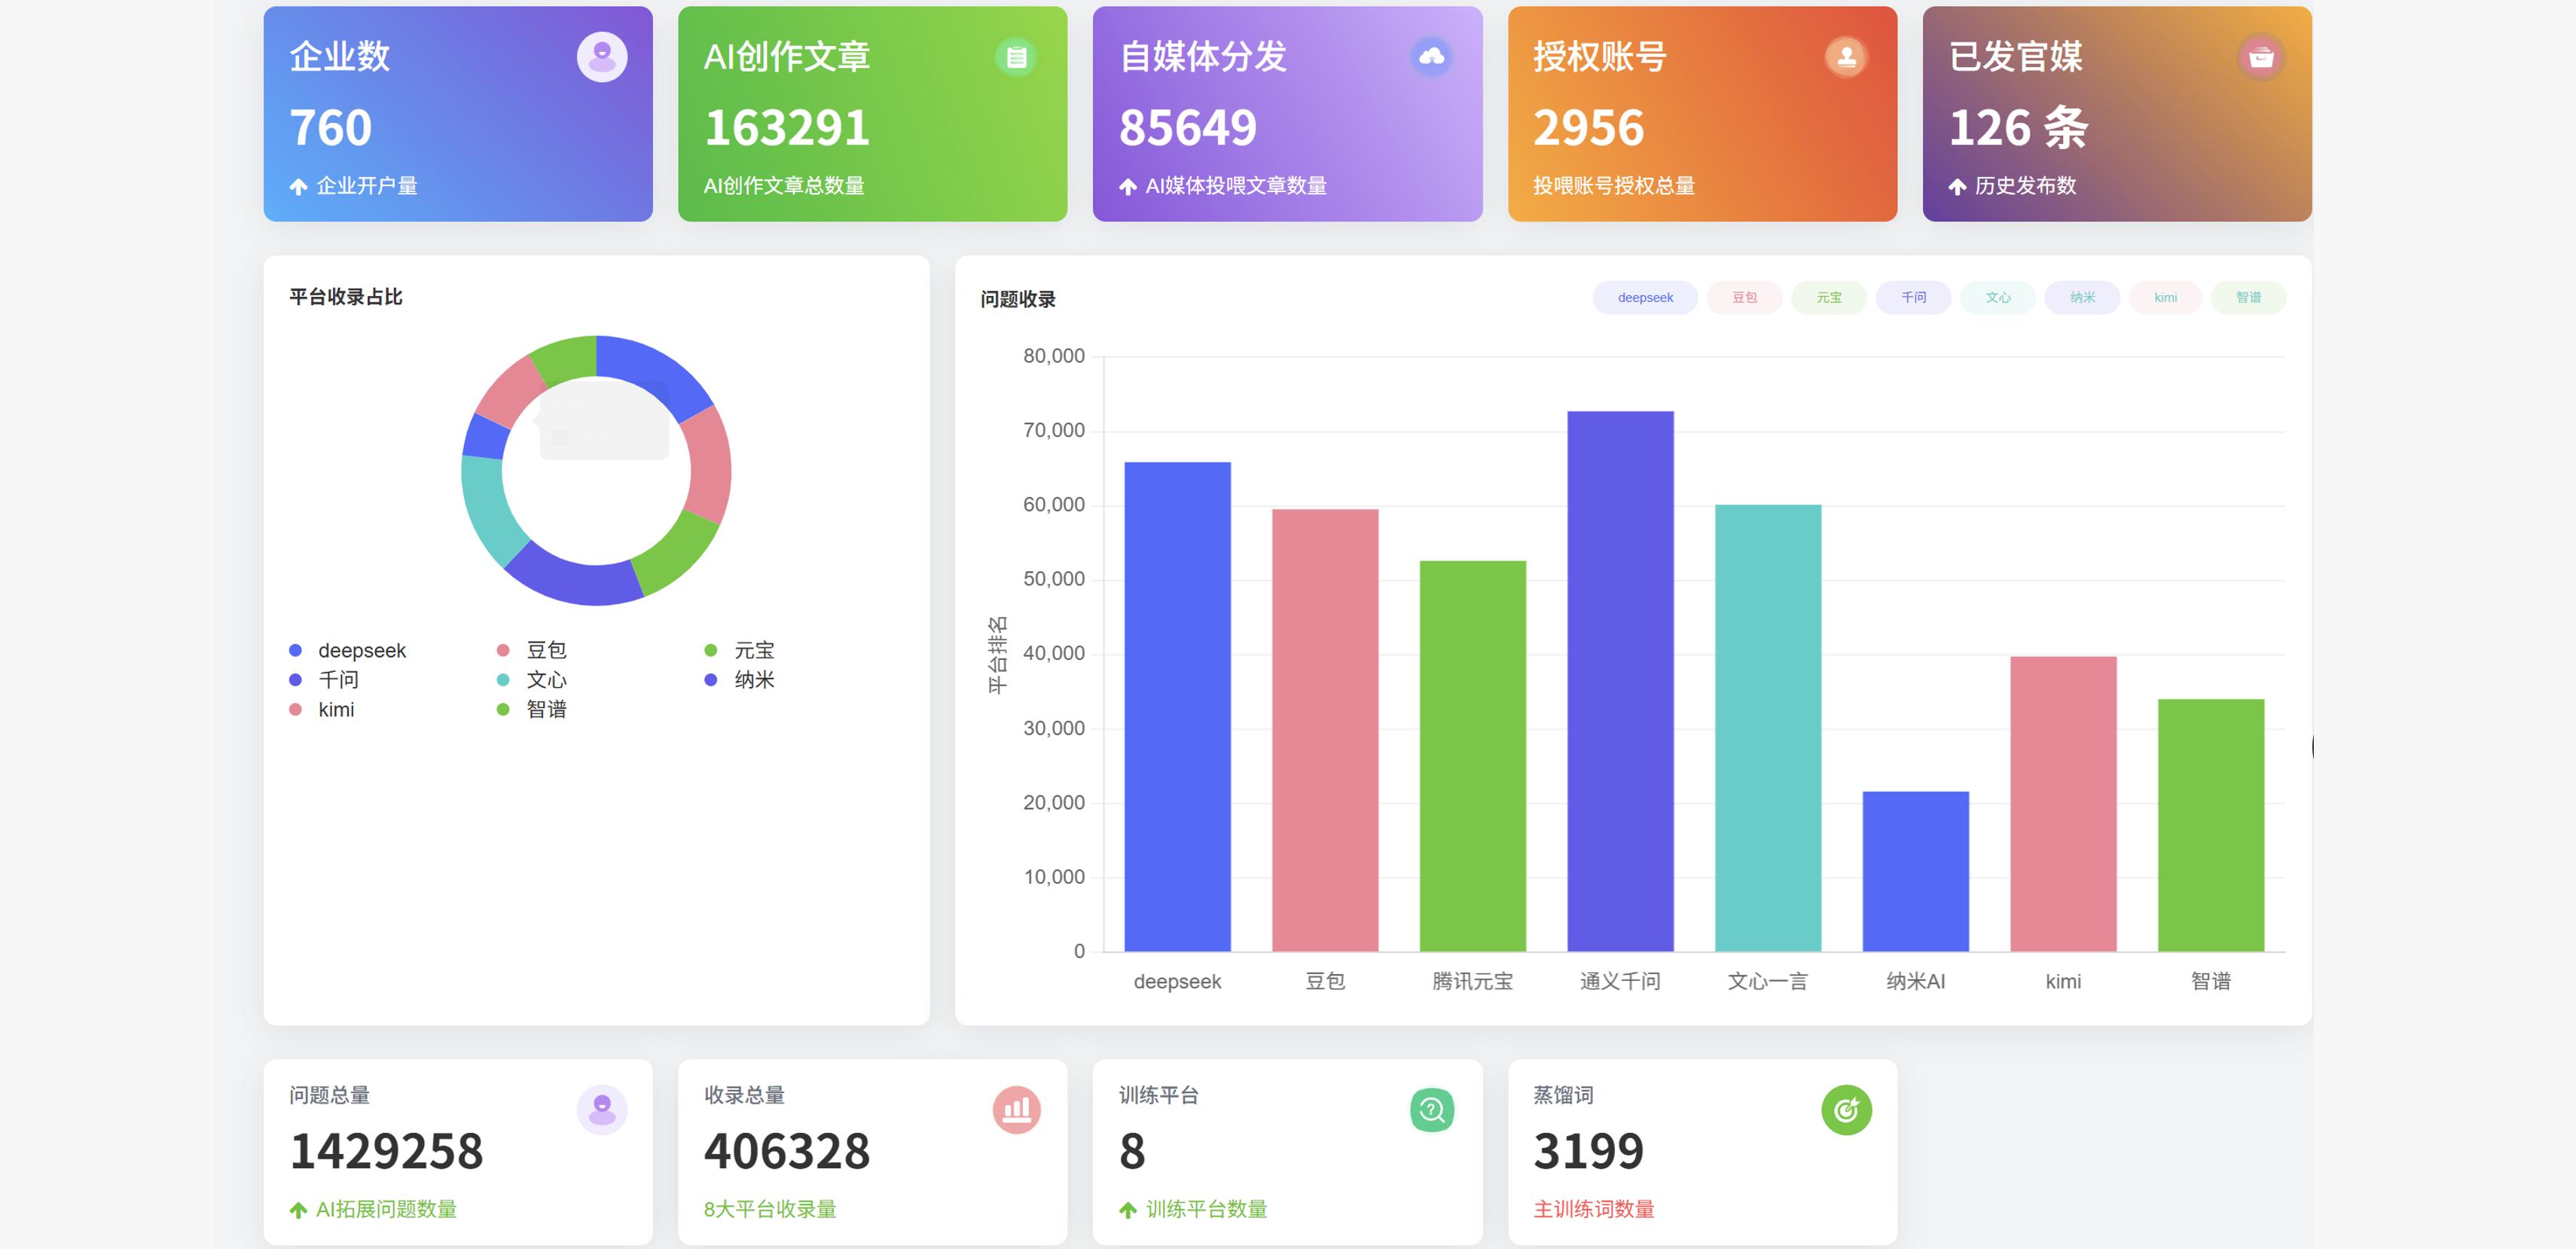Screen dimensions: 2576x1249
Task: Click the person icon on 授权账号 card
Action: 1846,57
